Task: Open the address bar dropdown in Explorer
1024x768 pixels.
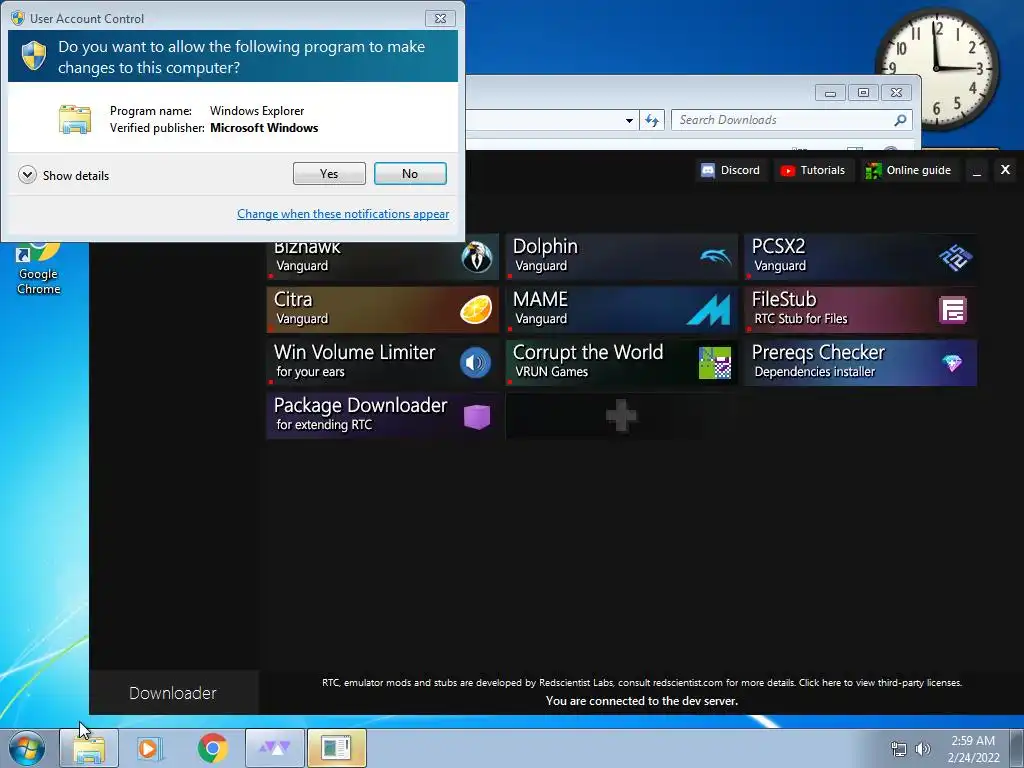Action: coord(629,120)
